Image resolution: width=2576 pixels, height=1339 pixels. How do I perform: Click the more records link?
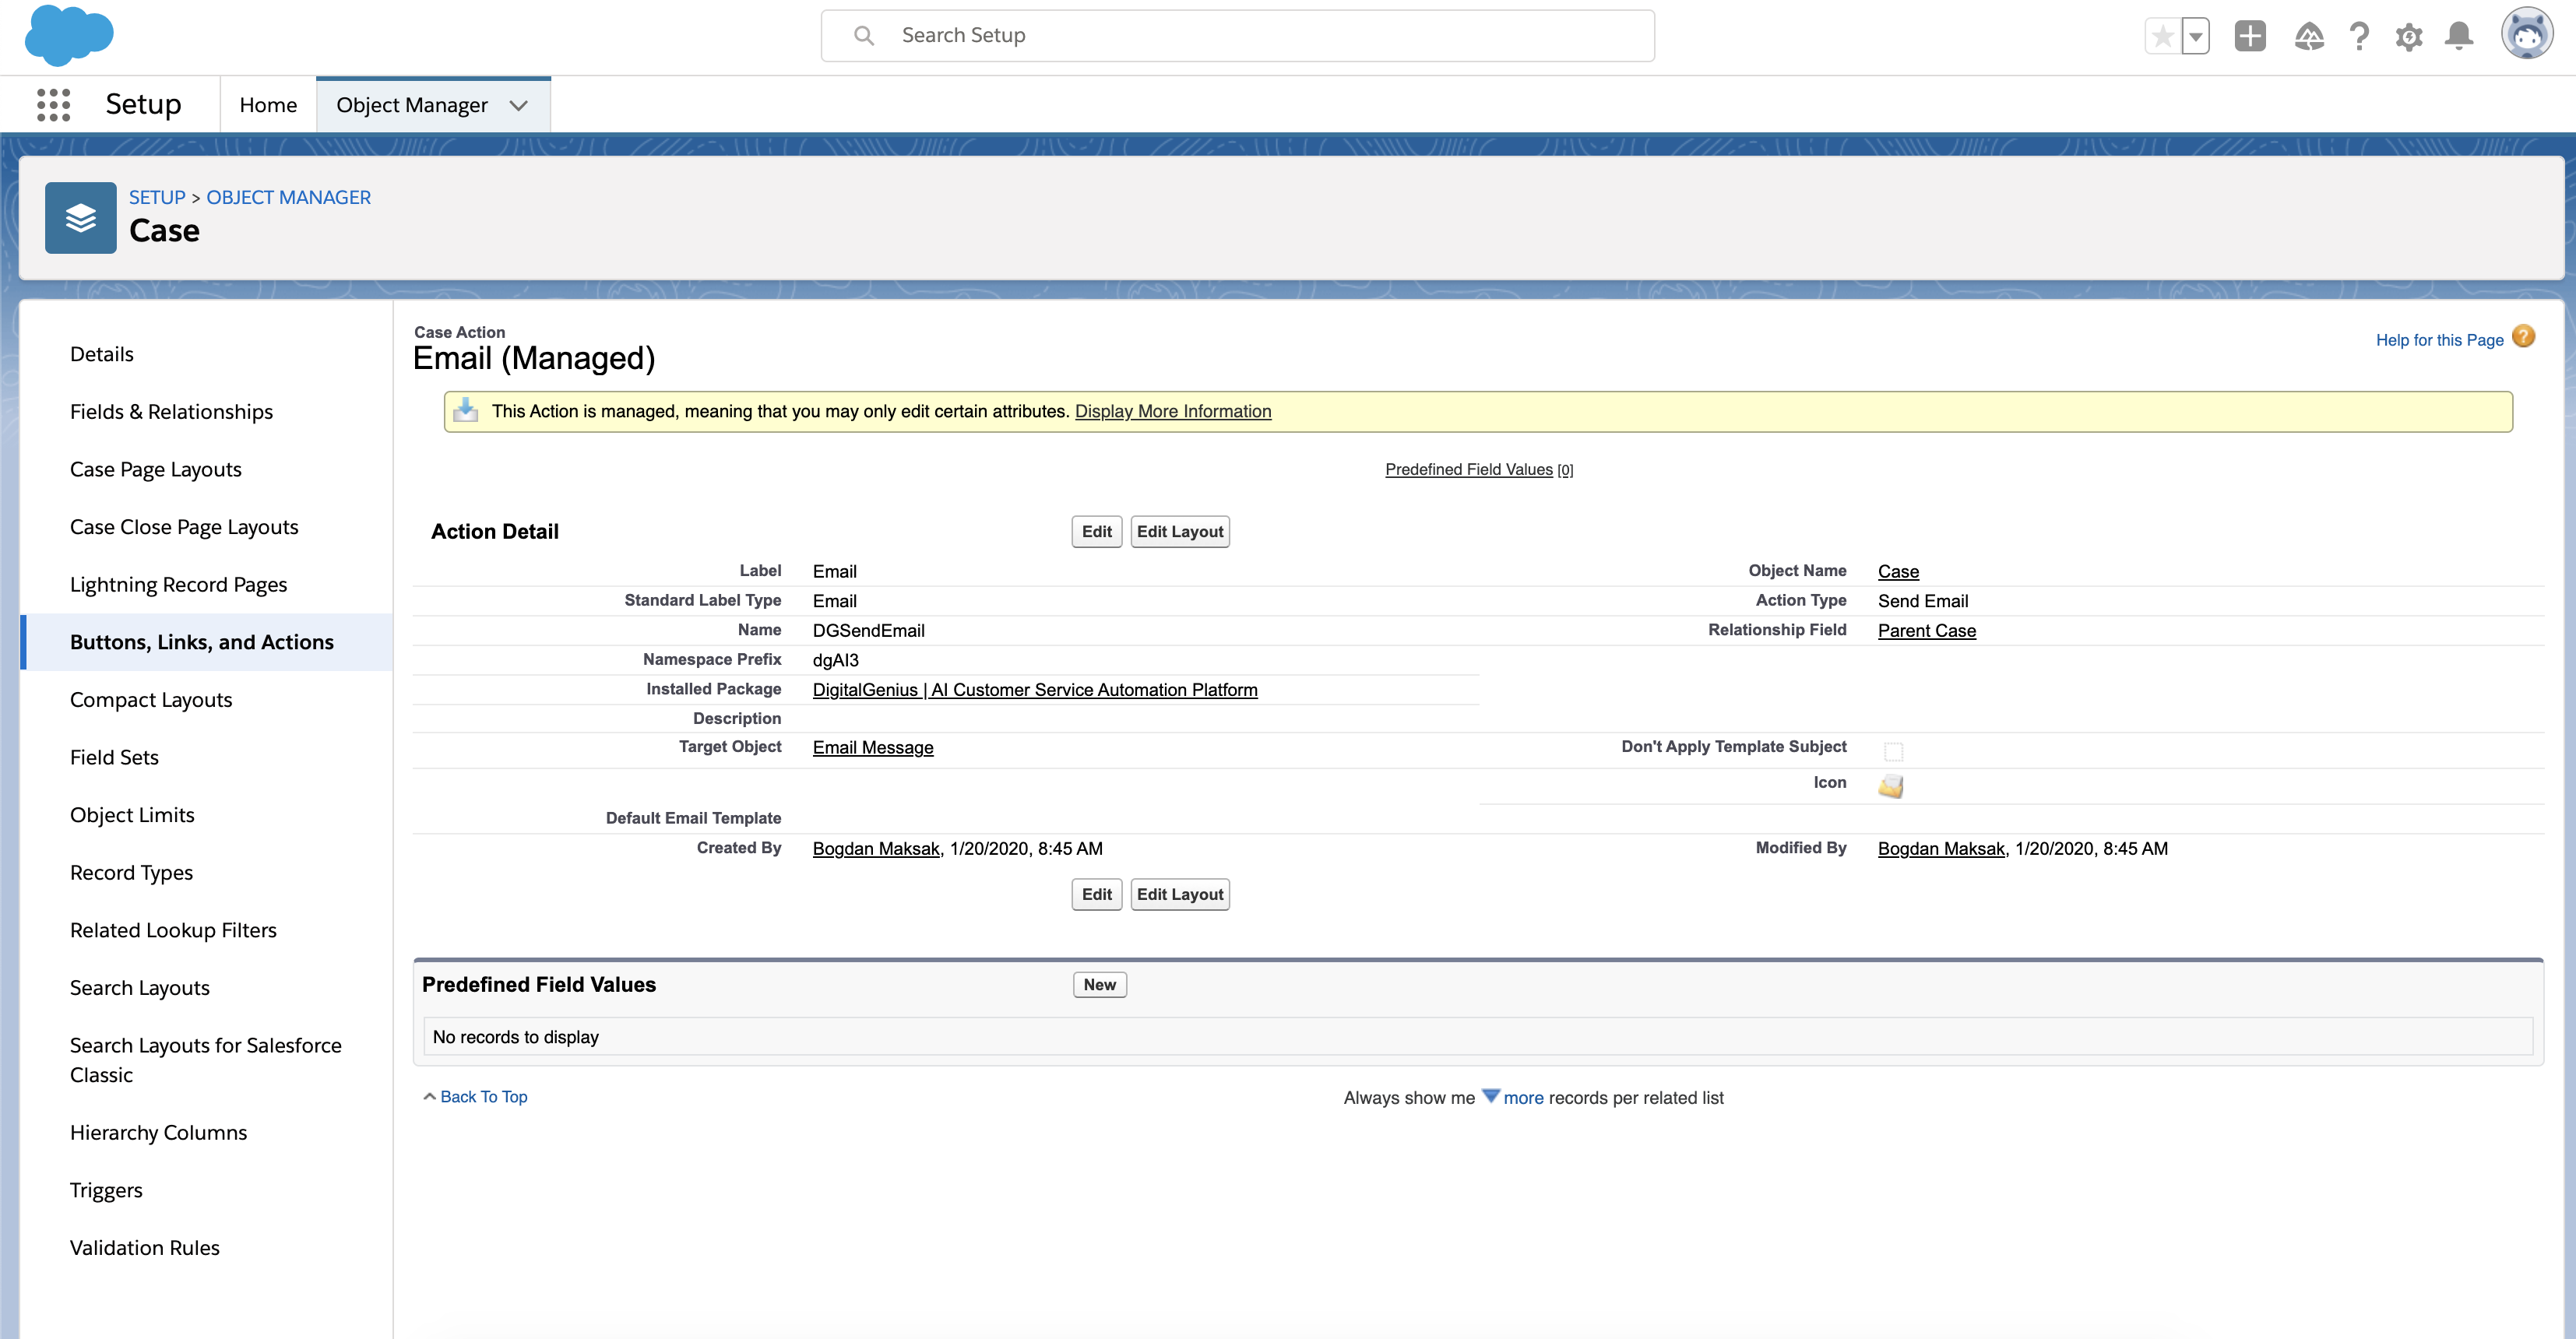point(1523,1098)
